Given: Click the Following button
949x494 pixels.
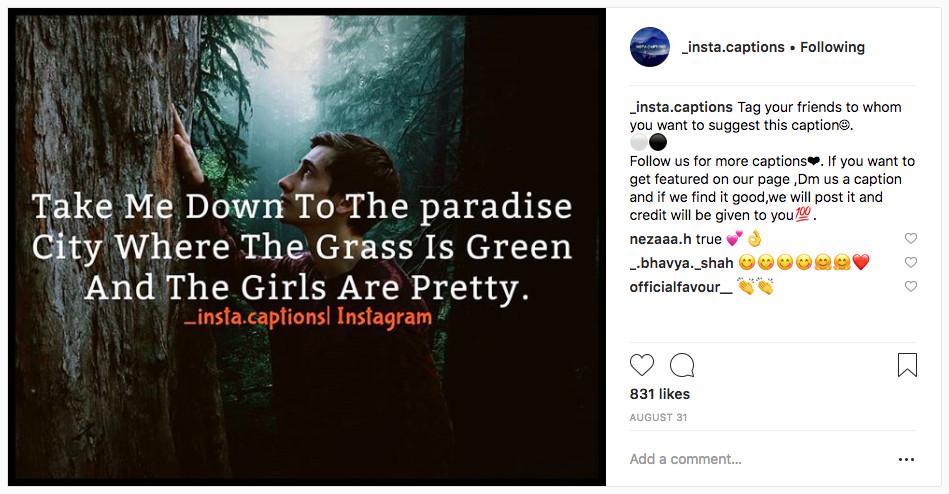Looking at the screenshot, I should click(832, 47).
